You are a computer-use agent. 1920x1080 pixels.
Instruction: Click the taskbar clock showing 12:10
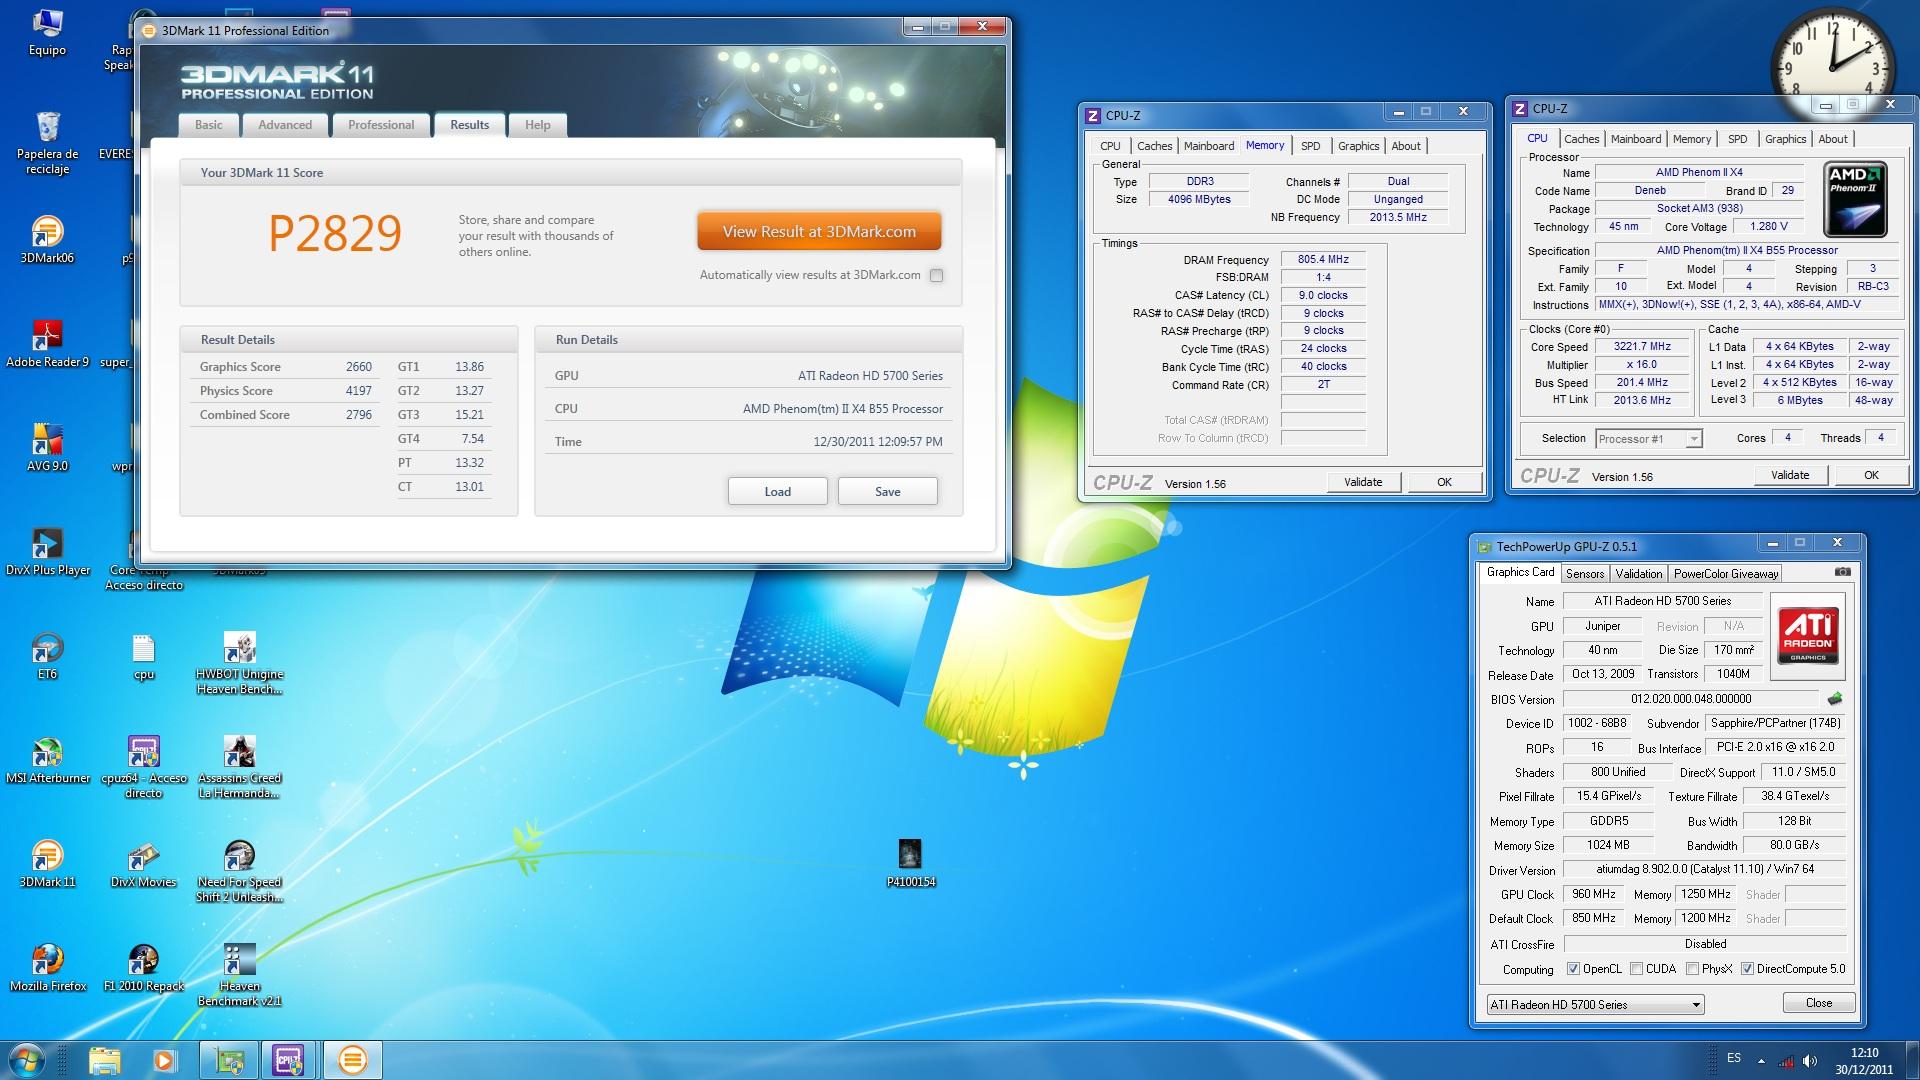(x=1864, y=1060)
